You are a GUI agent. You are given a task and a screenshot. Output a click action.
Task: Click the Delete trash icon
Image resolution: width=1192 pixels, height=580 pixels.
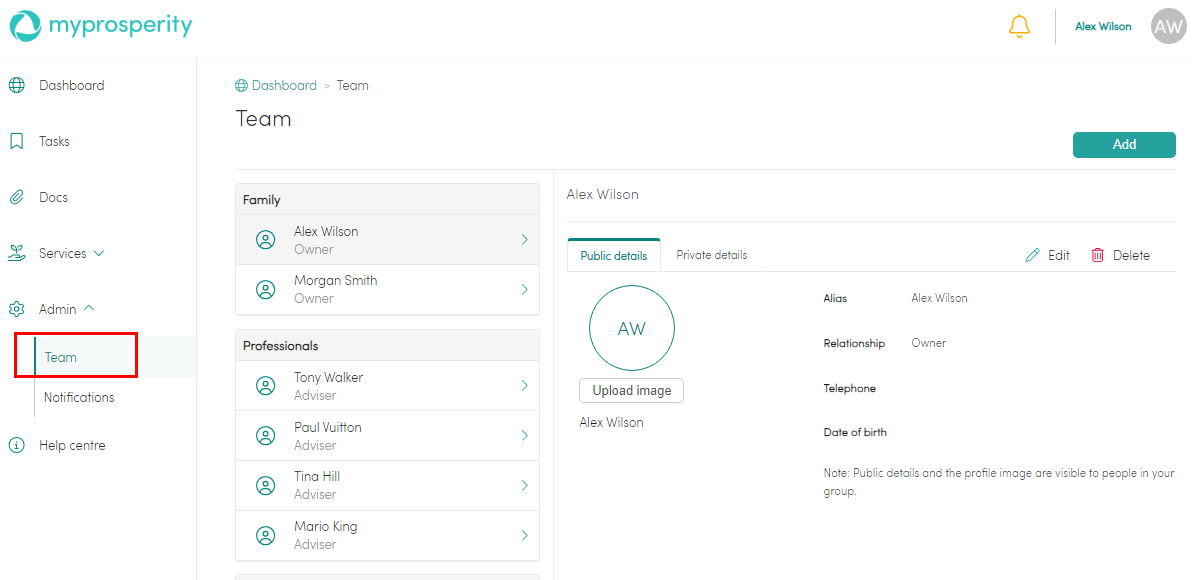[1098, 256]
